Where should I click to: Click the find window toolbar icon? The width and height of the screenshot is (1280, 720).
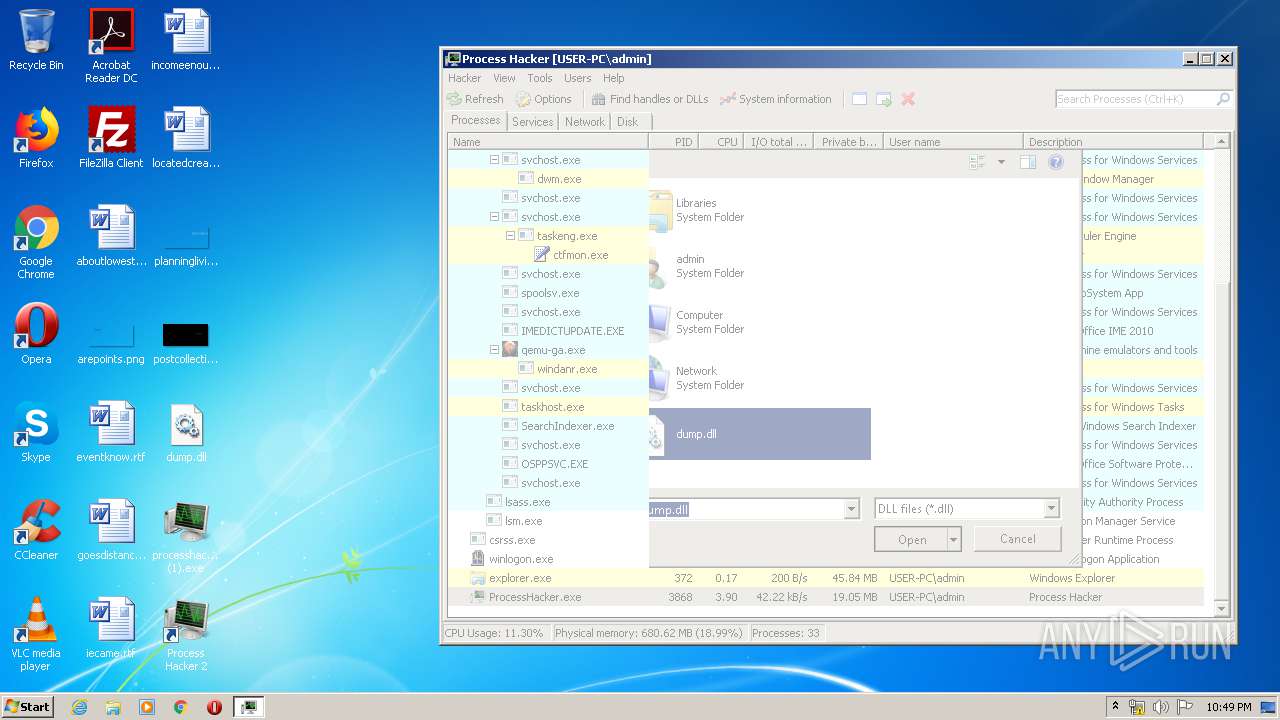pos(859,99)
